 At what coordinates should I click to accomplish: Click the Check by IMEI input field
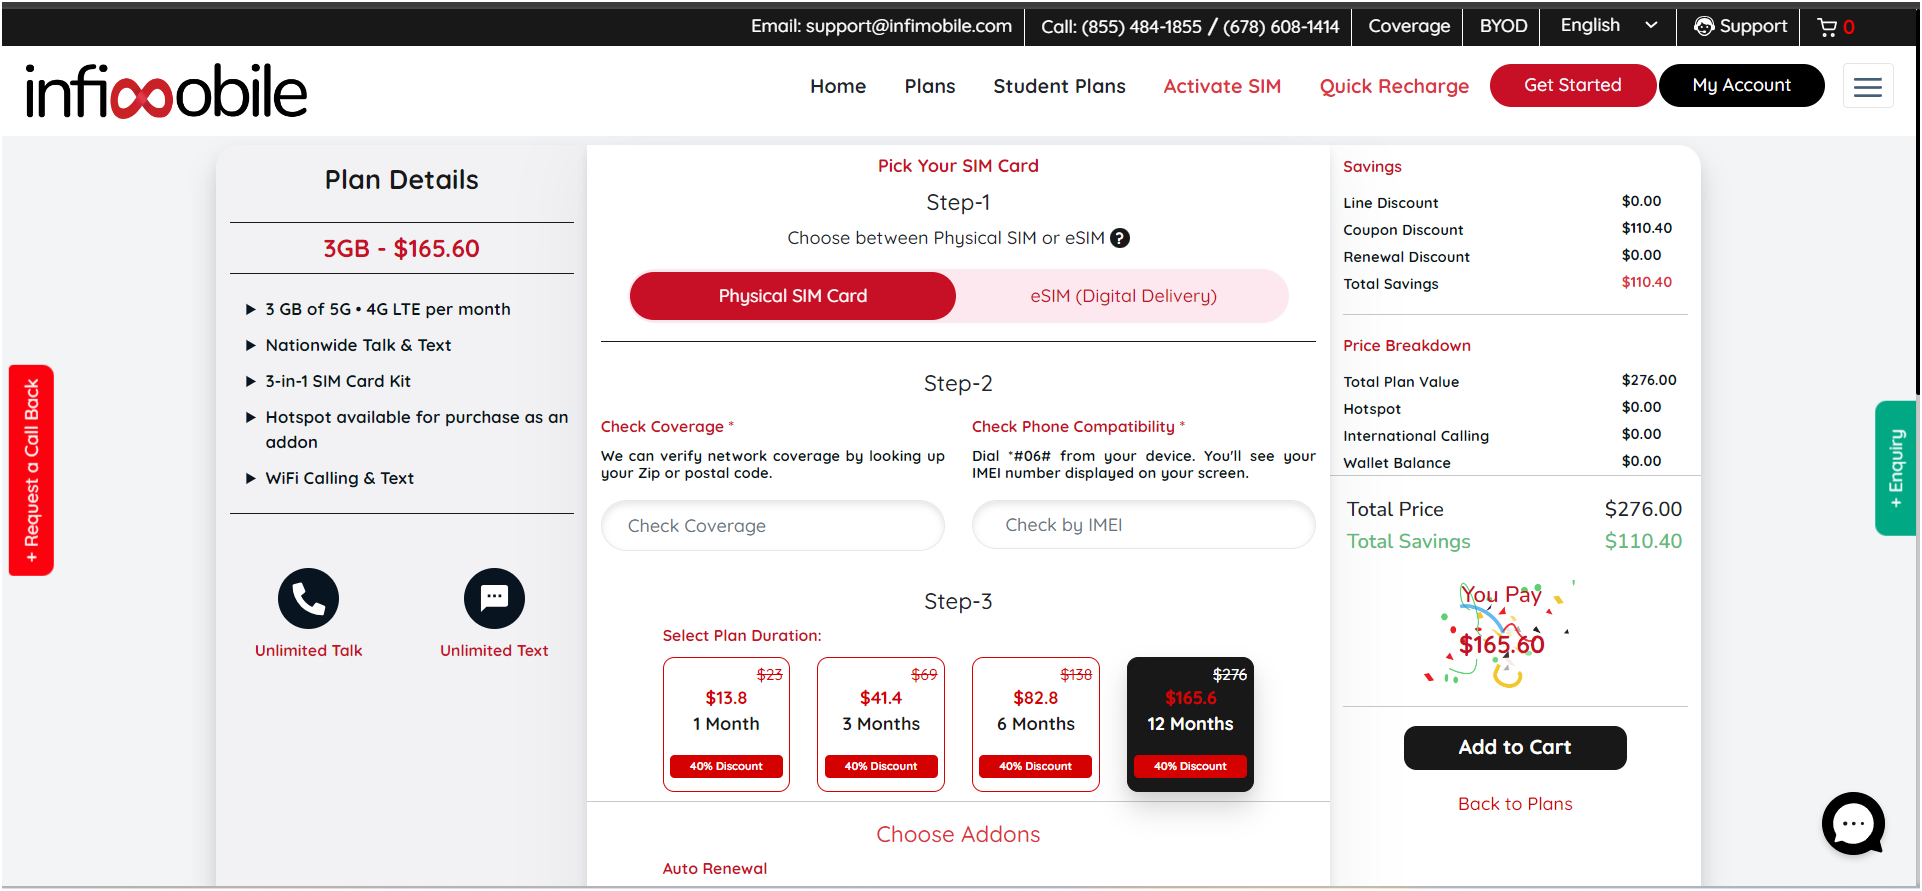point(1144,525)
